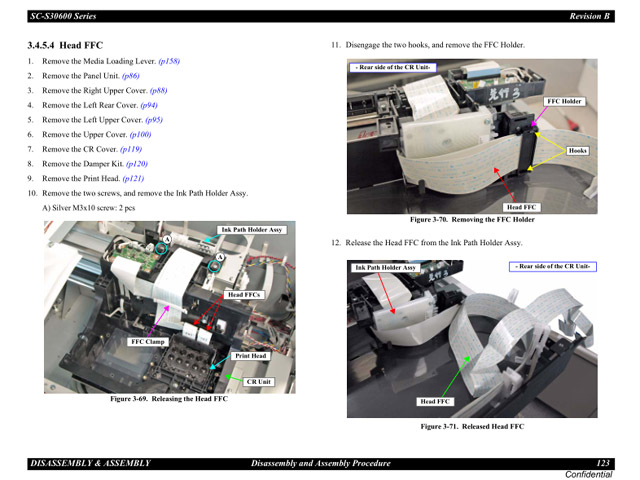Select the Hooks callout label
Screen dimensions: 640x480
(x=577, y=151)
